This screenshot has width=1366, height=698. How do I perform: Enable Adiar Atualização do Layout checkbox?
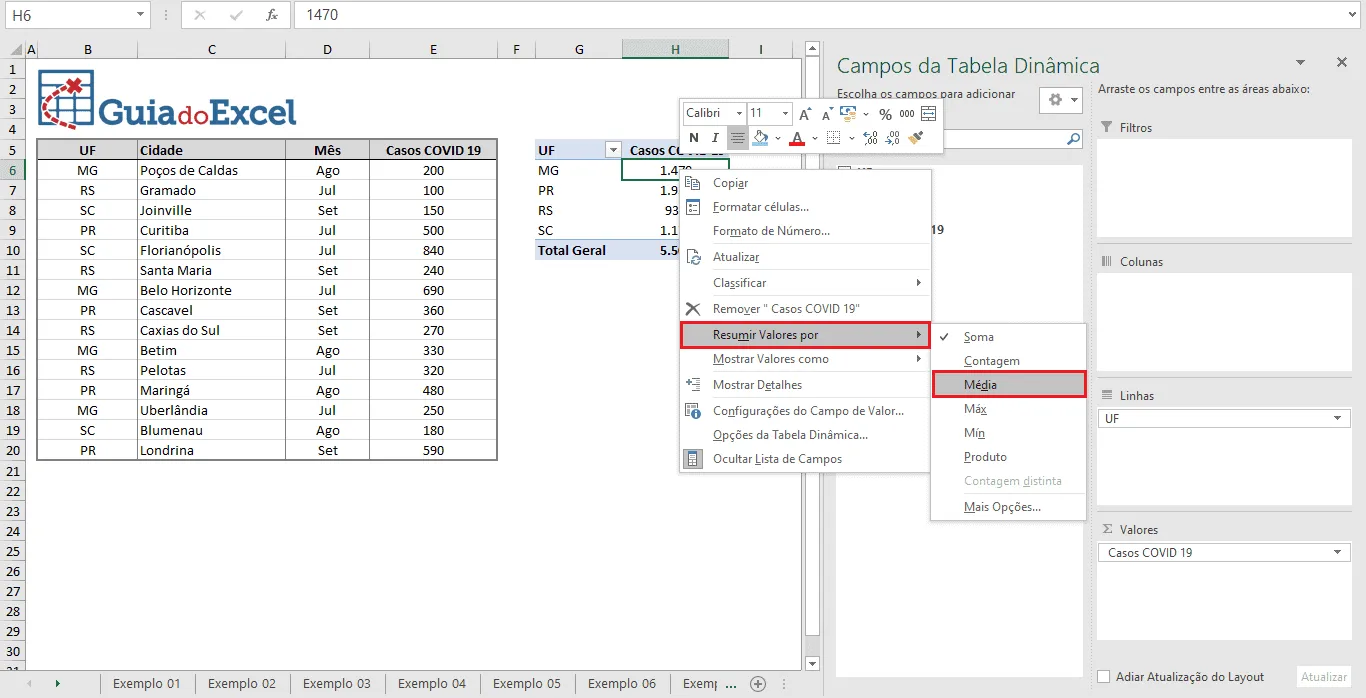[x=1104, y=677]
